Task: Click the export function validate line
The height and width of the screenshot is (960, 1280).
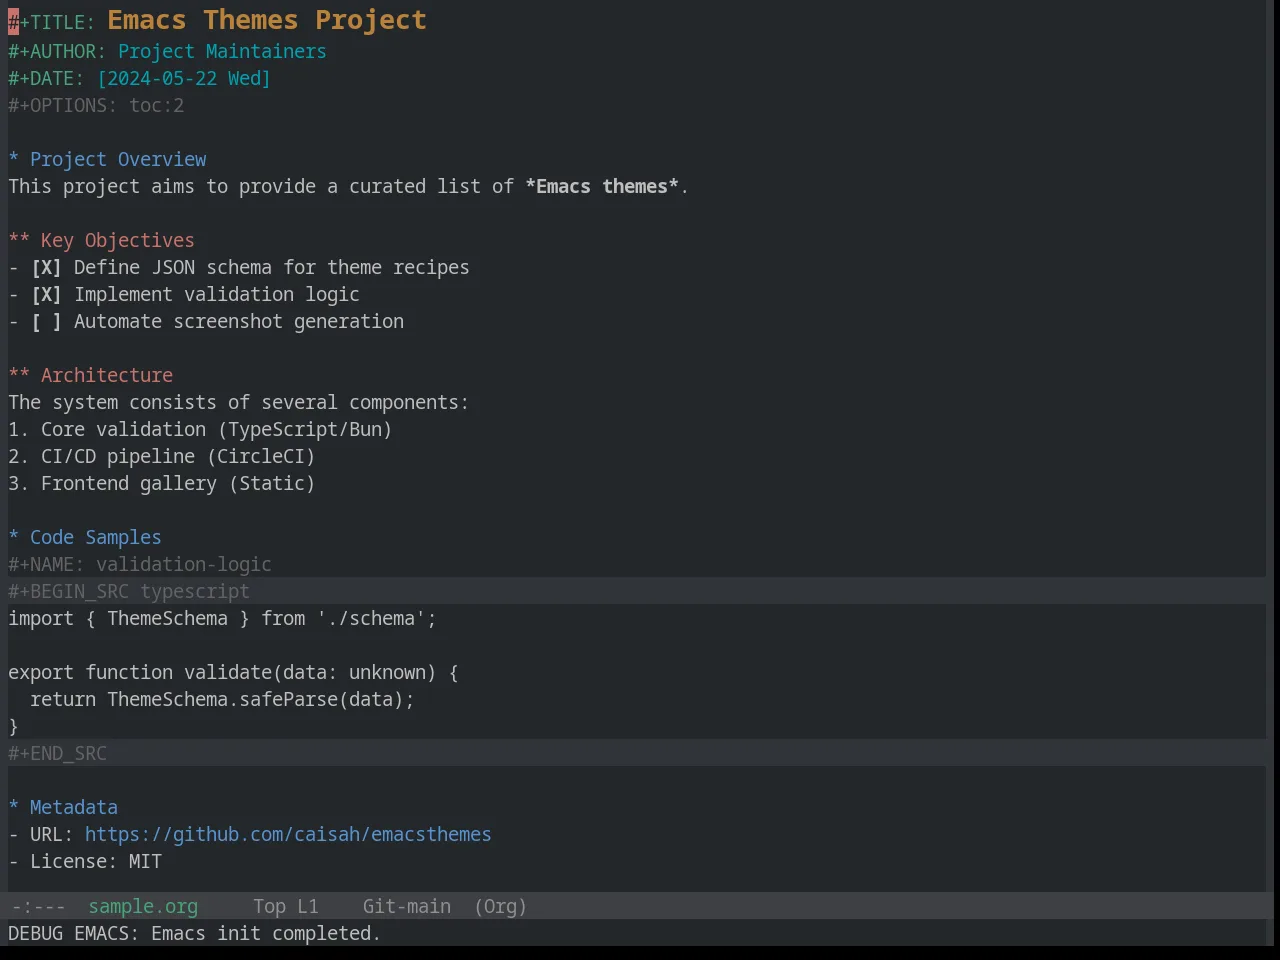Action: pos(233,673)
